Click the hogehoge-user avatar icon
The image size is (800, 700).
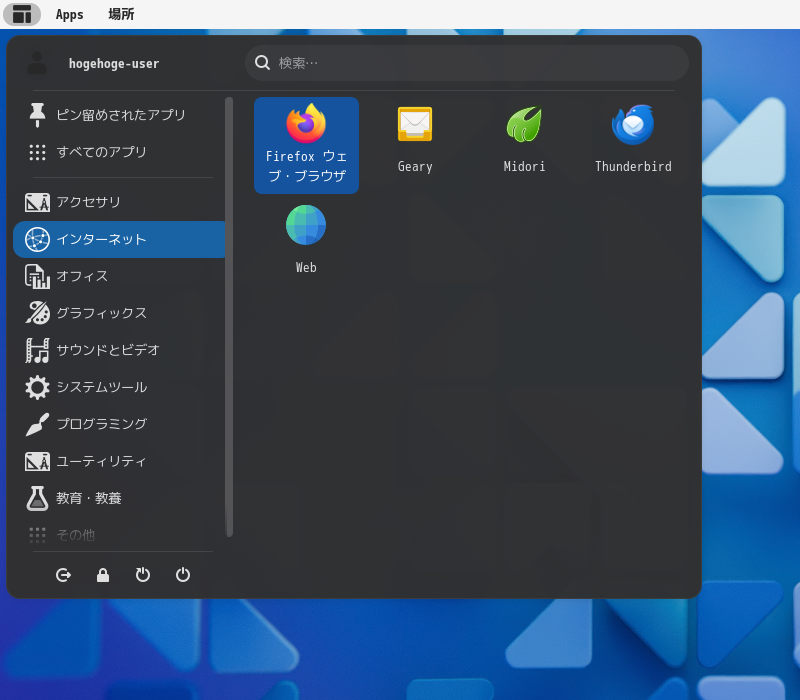tap(37, 63)
